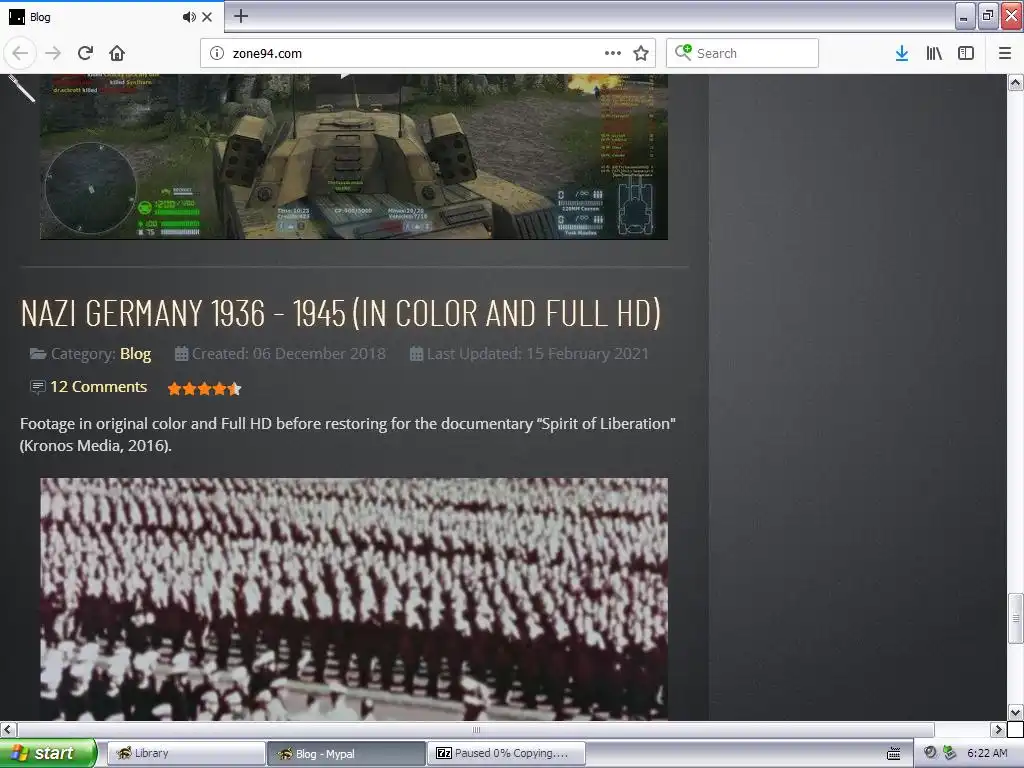This screenshot has height=768, width=1024.
Task: Click the sword icon at page top-left
Action: click(21, 88)
